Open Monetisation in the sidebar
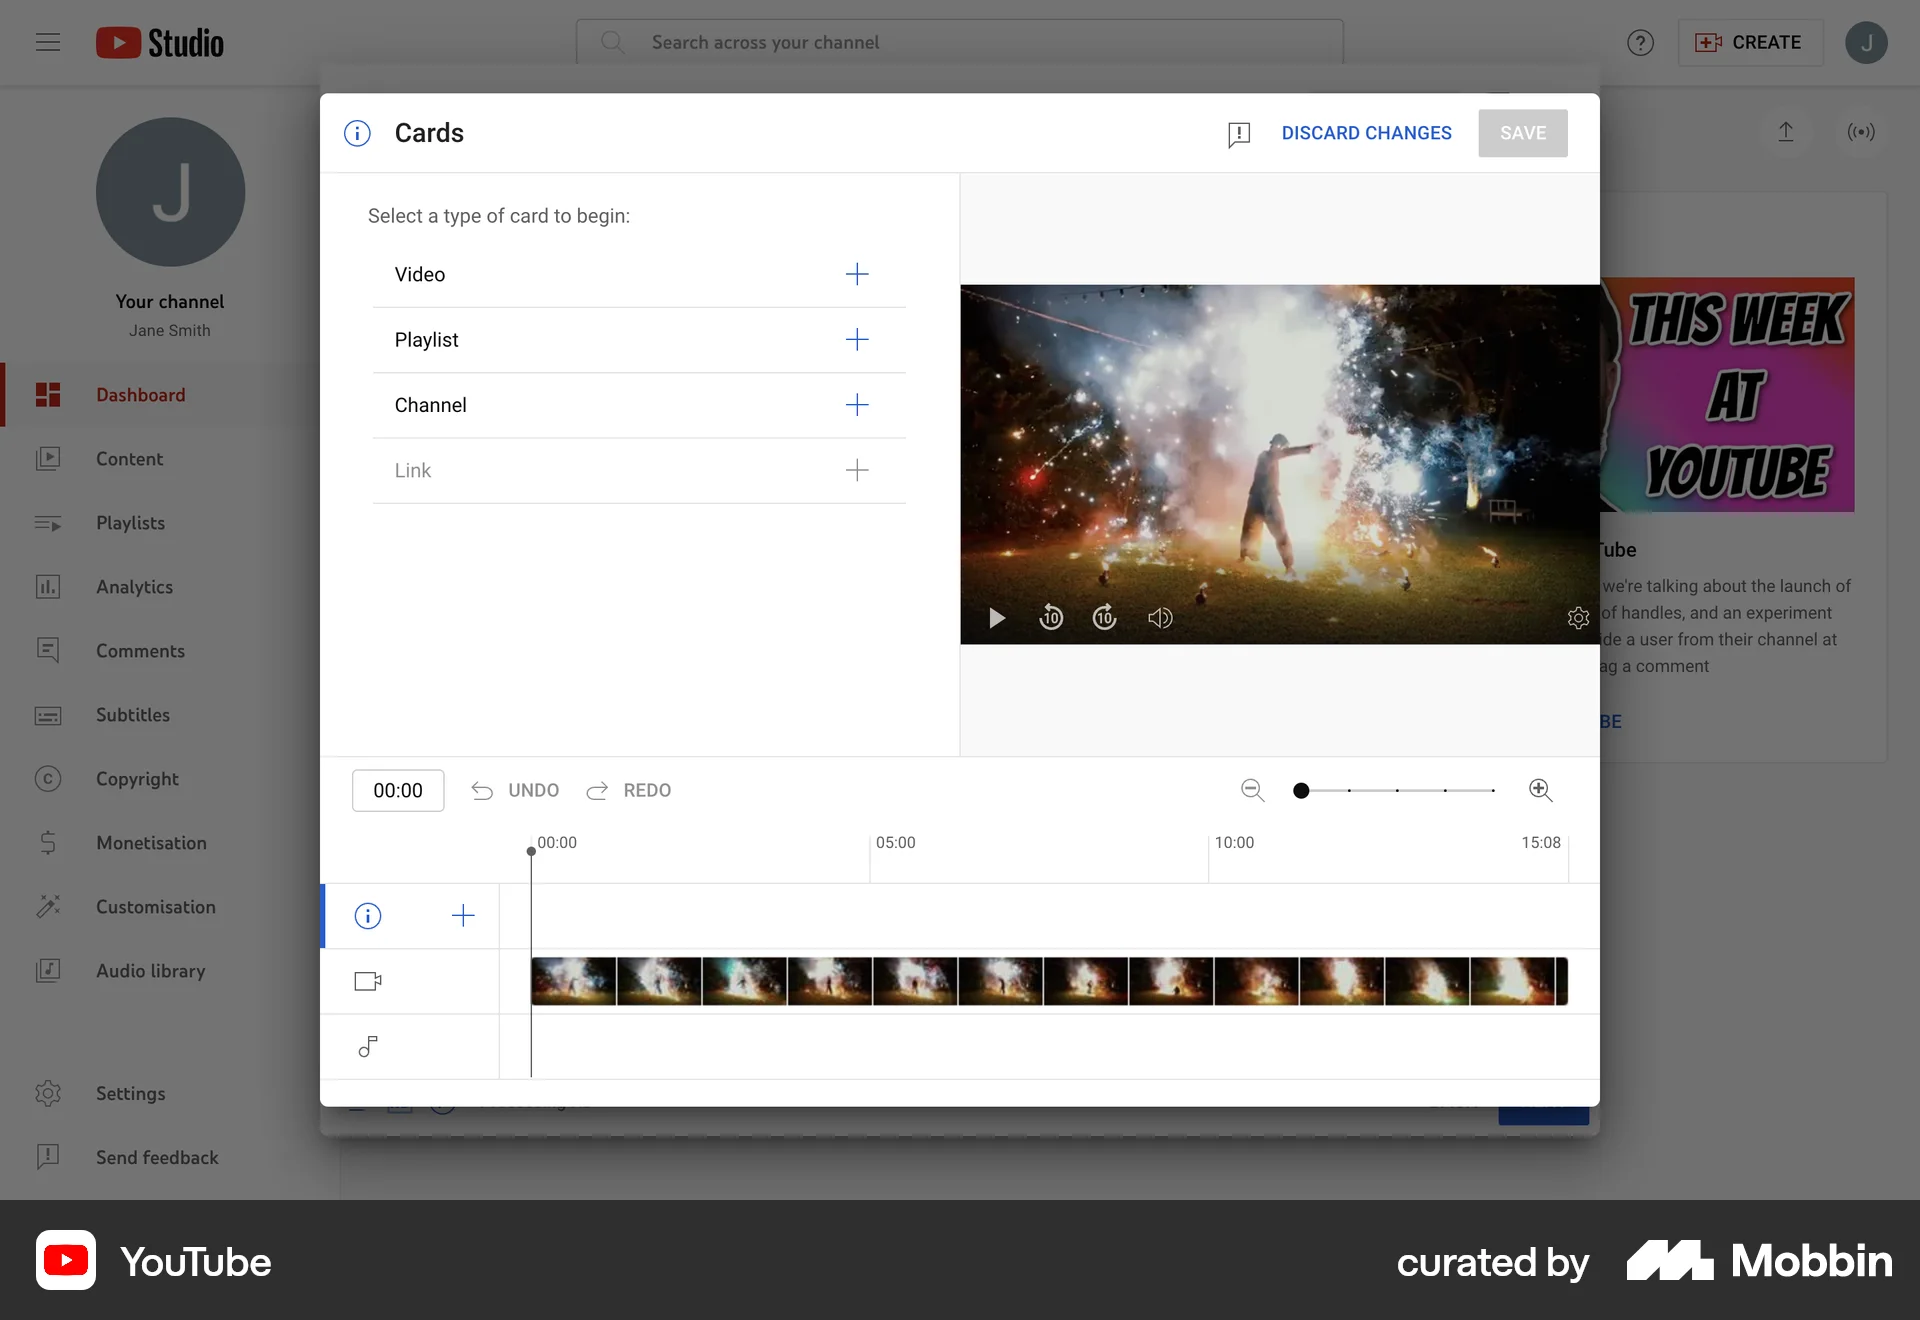This screenshot has width=1920, height=1320. pos(151,843)
